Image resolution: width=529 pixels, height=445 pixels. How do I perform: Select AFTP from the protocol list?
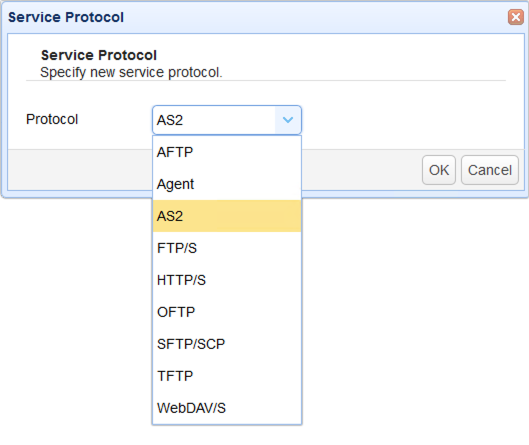(x=227, y=152)
